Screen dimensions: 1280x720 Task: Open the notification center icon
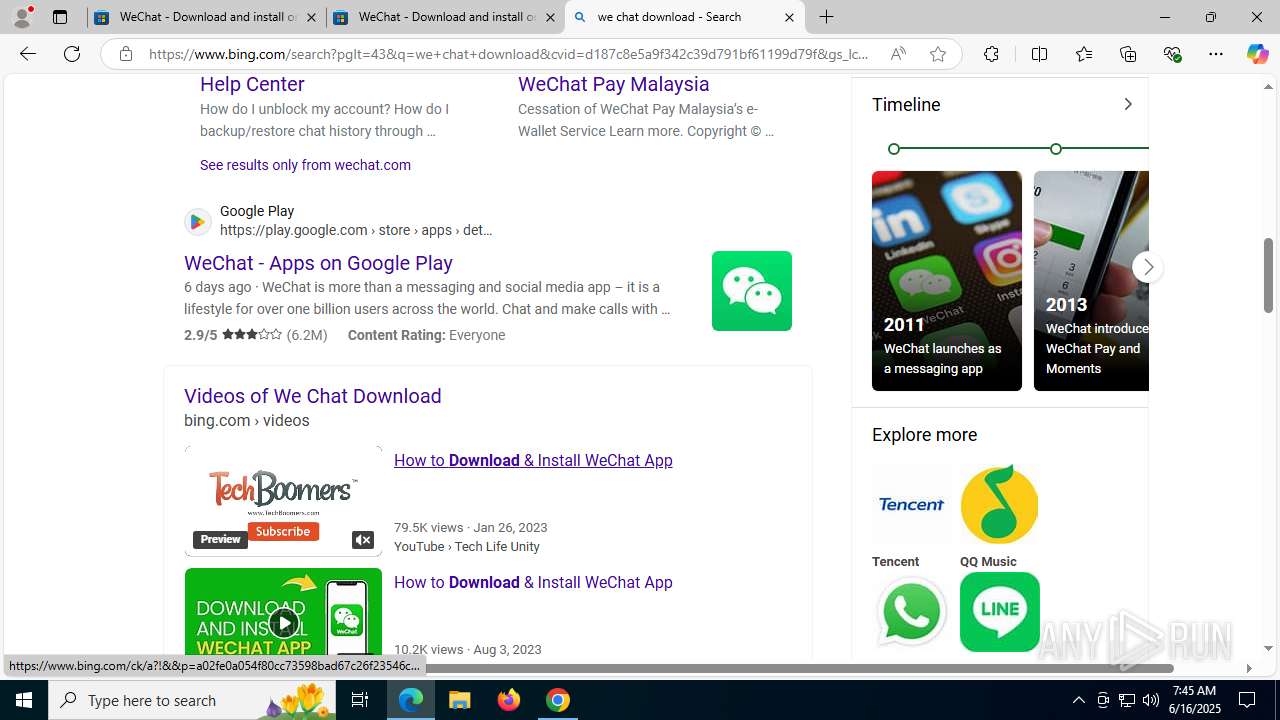point(1247,700)
